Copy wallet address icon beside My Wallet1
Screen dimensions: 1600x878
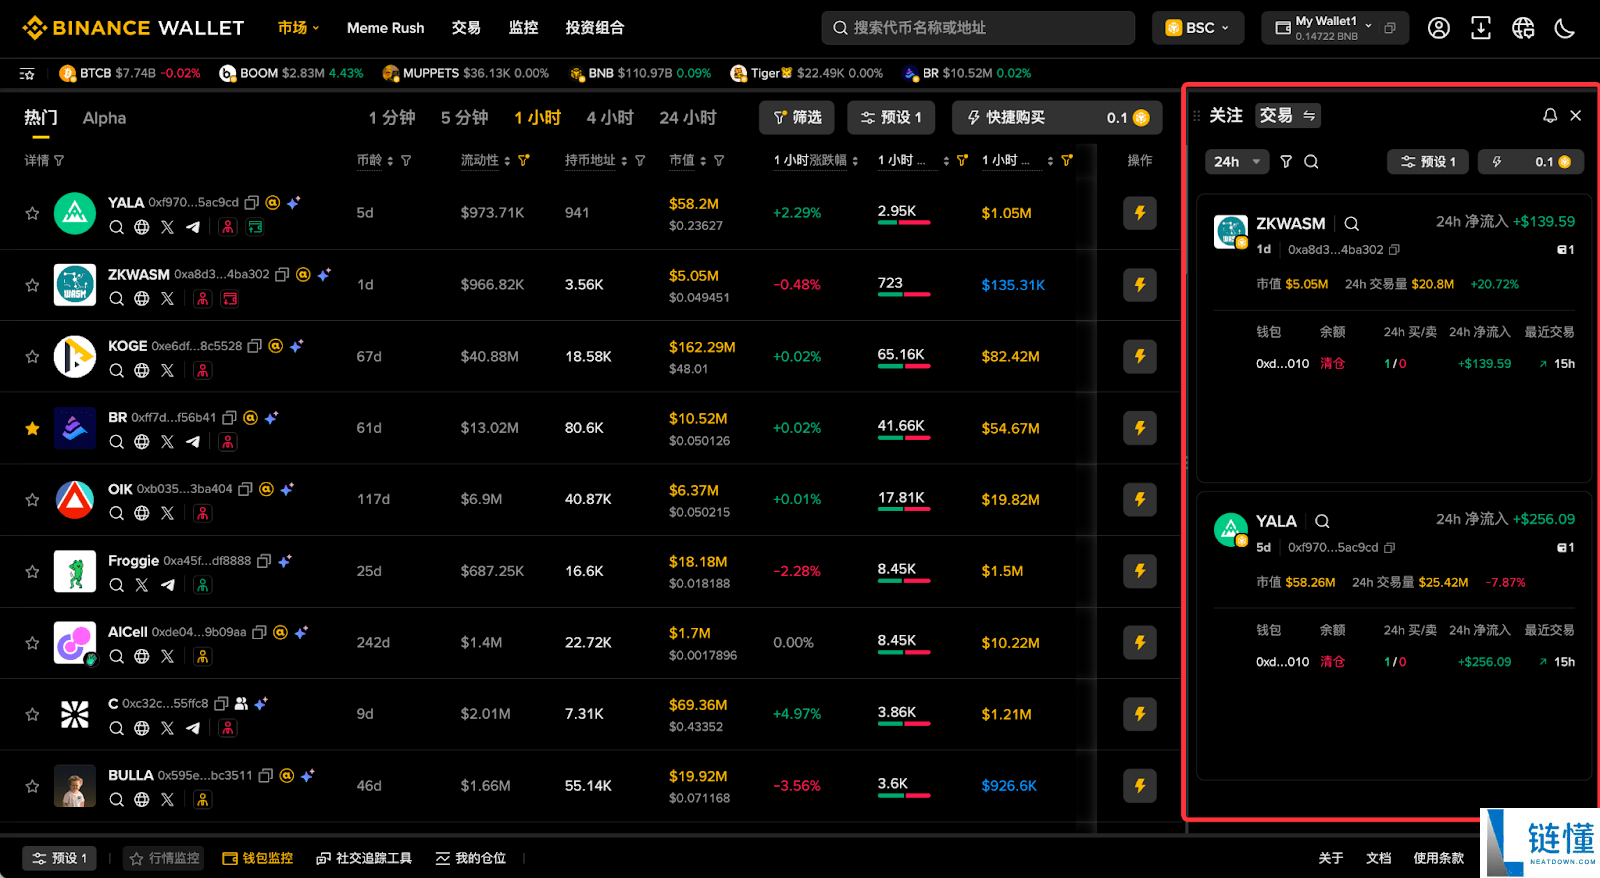(1390, 28)
